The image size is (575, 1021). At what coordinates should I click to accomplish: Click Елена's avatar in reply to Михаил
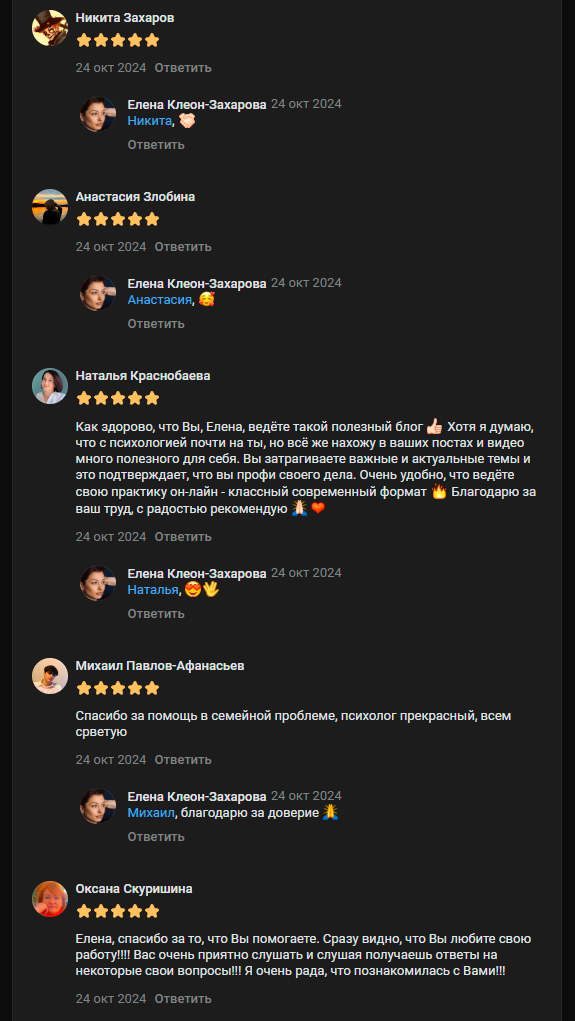[x=98, y=806]
